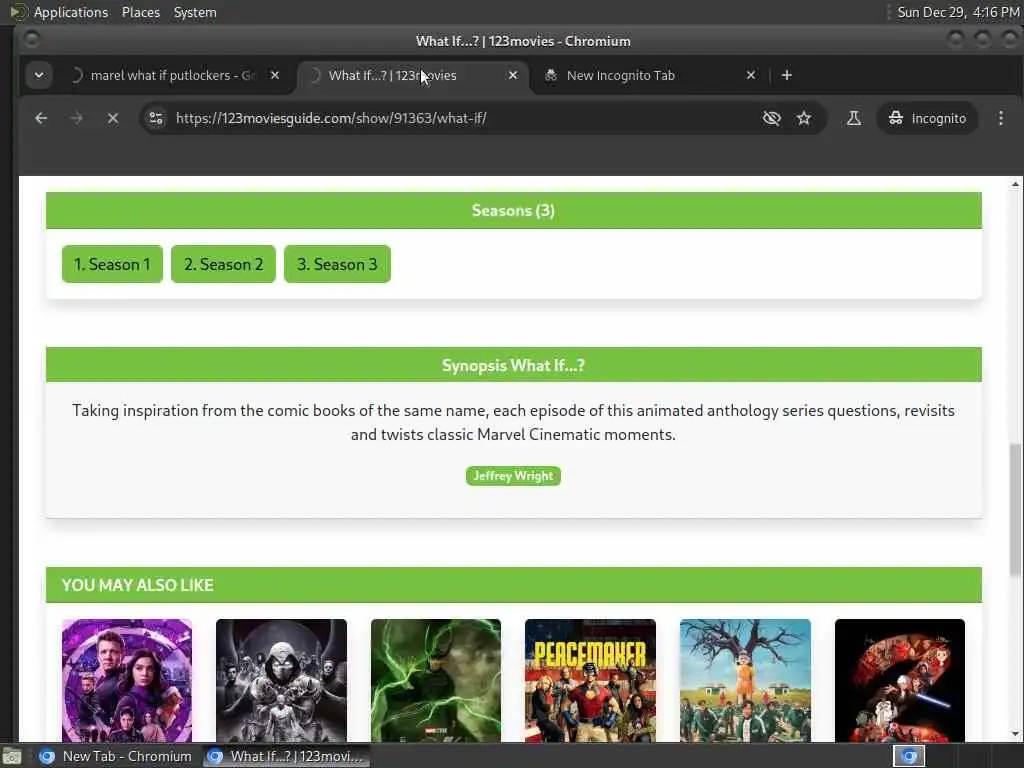The width and height of the screenshot is (1024, 768).
Task: Open the tab search dropdown arrow
Action: click(x=39, y=75)
